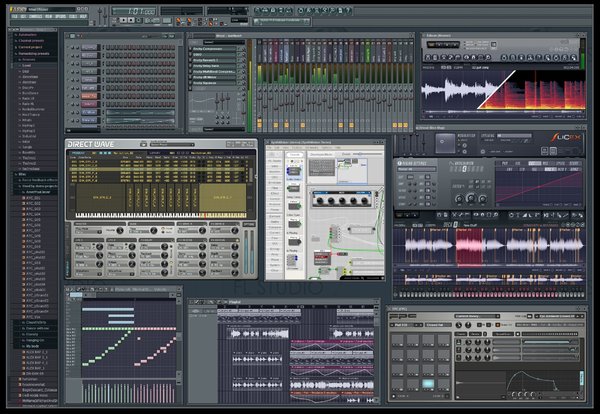Select the Hanging On item in browser
Image resolution: width=600 pixels, height=414 pixels.
point(35,340)
